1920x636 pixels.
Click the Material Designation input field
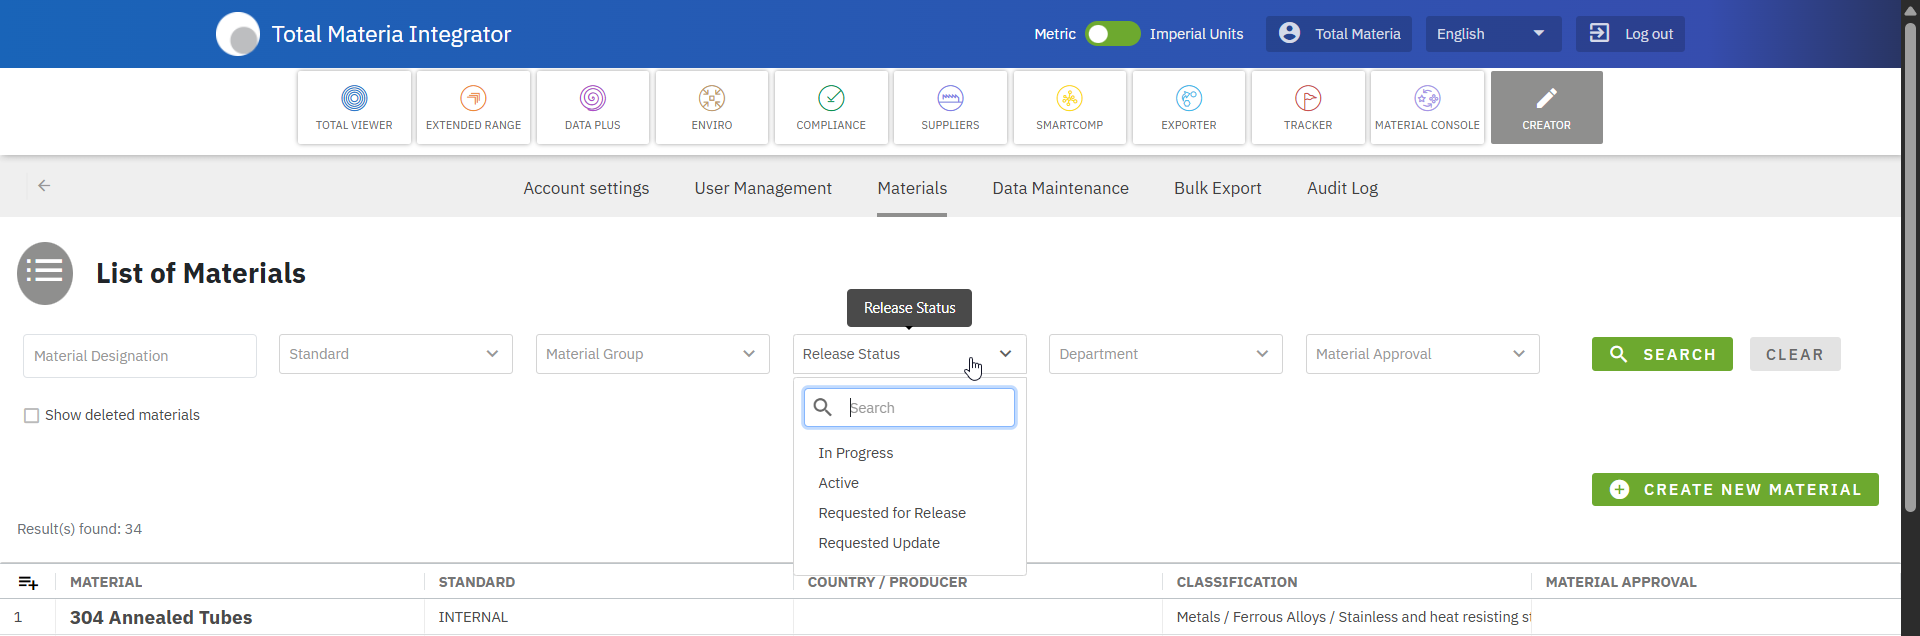140,356
